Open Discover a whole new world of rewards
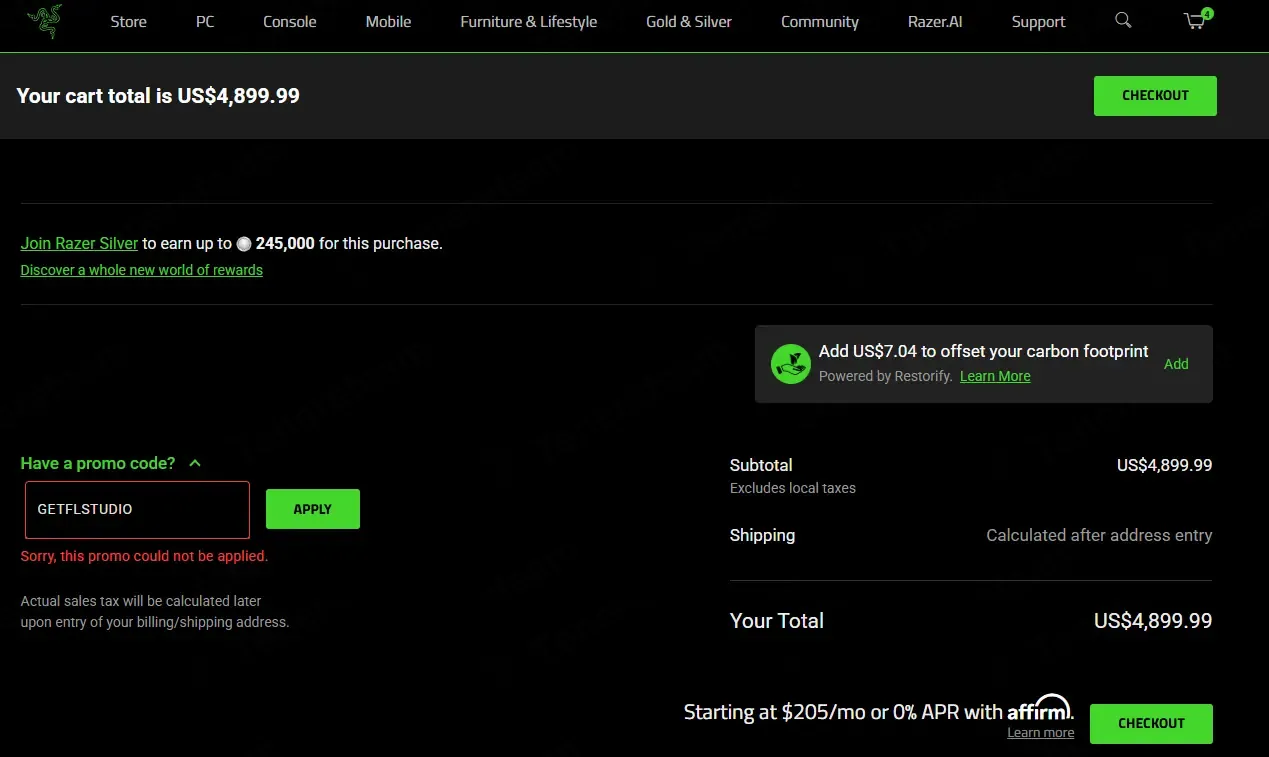 tap(141, 270)
